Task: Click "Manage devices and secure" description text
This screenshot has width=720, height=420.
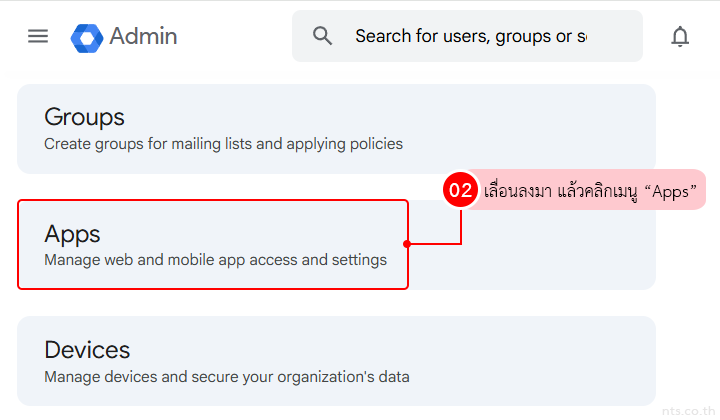Action: coord(226,377)
